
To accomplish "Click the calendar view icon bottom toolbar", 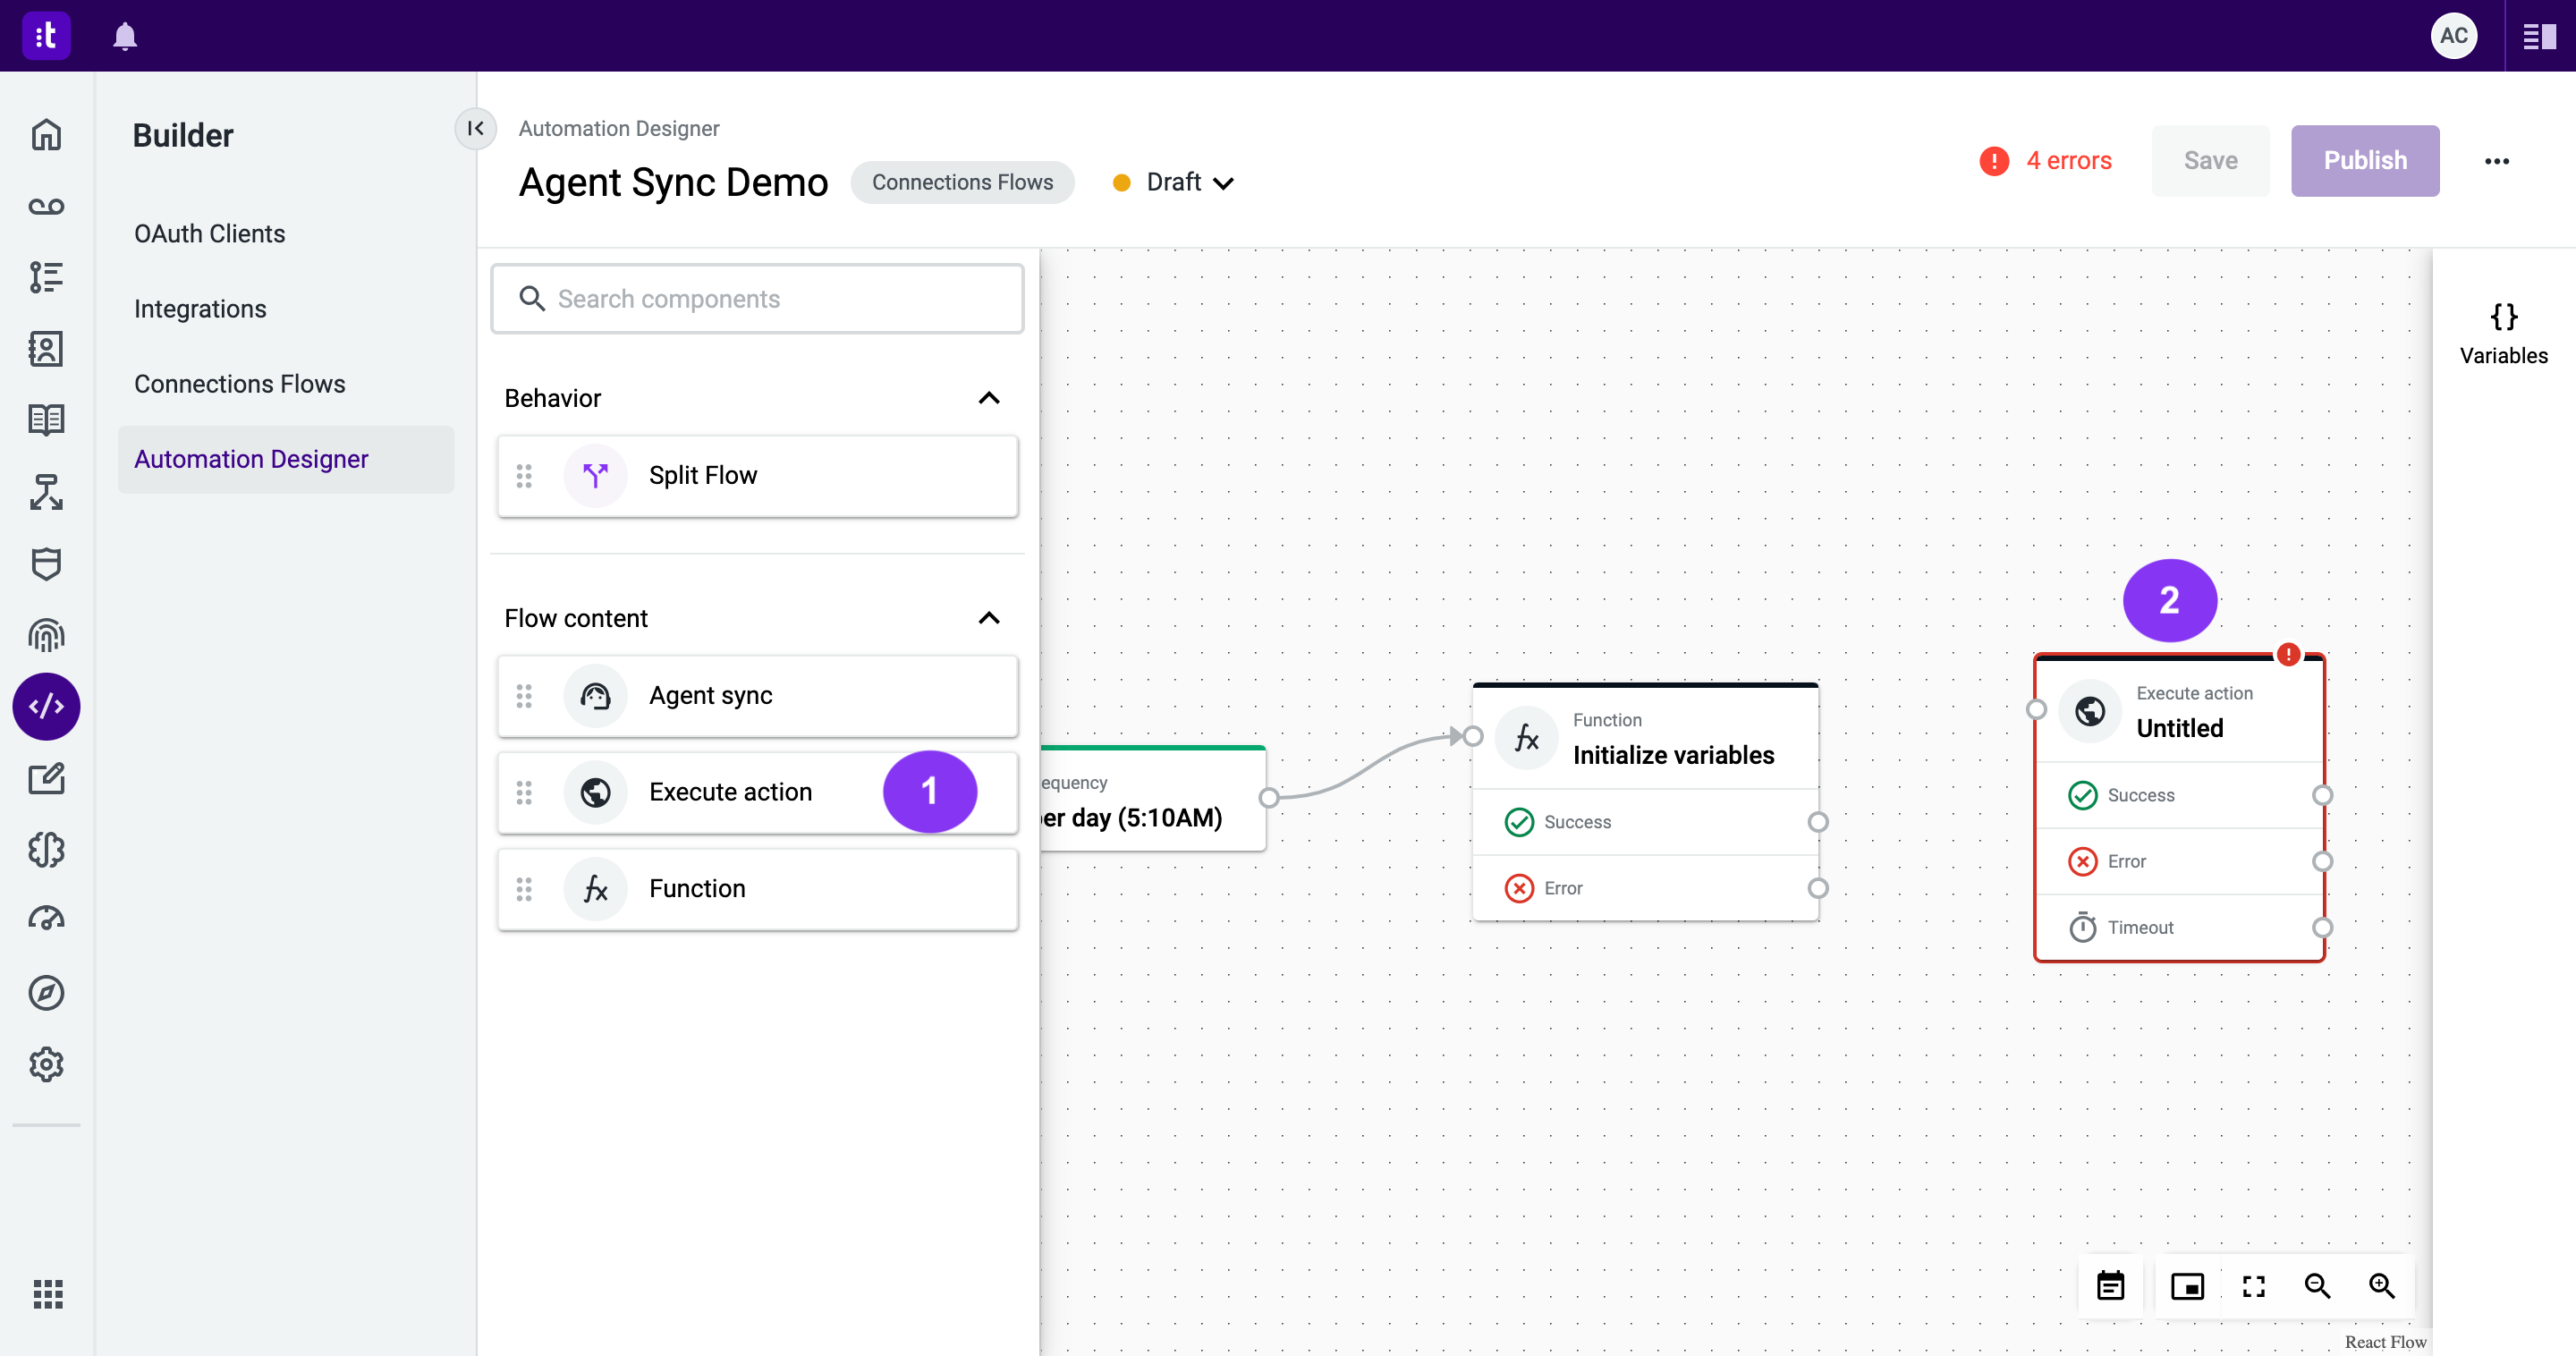I will [x=2113, y=1288].
